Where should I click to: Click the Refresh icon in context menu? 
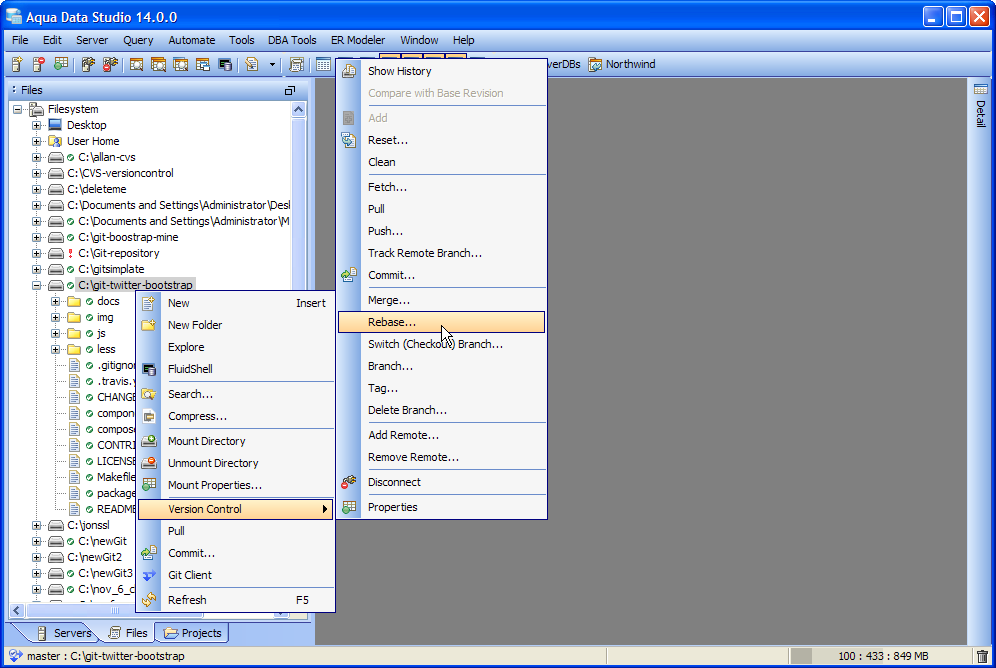click(149, 599)
